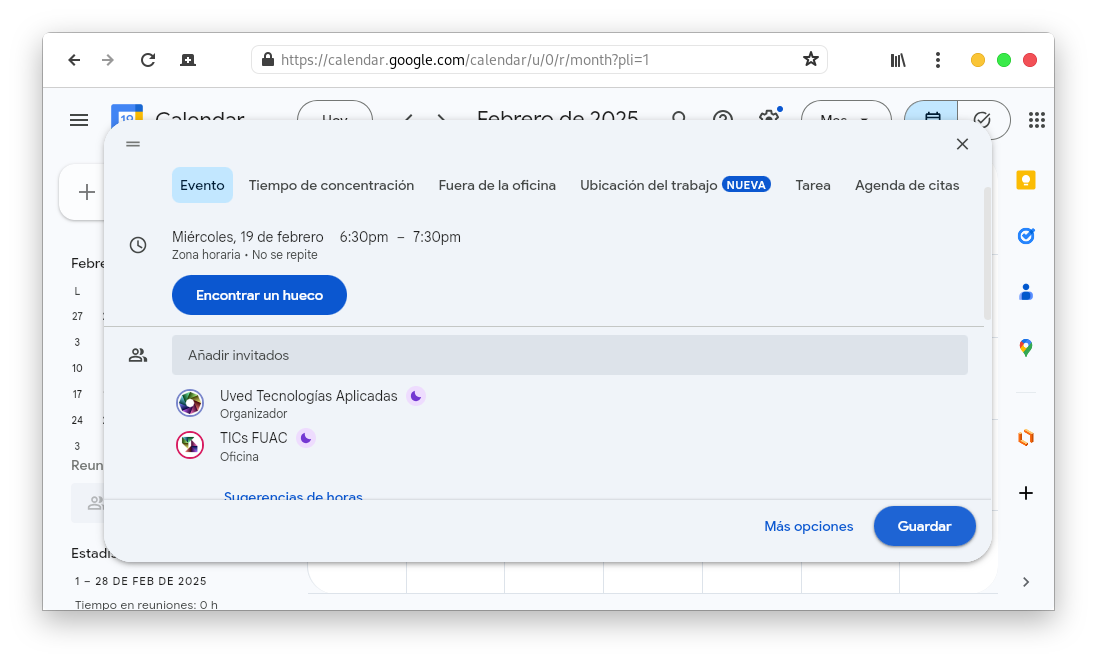Open Google Maps in side panel
This screenshot has height=663, width=1097.
point(1025,348)
